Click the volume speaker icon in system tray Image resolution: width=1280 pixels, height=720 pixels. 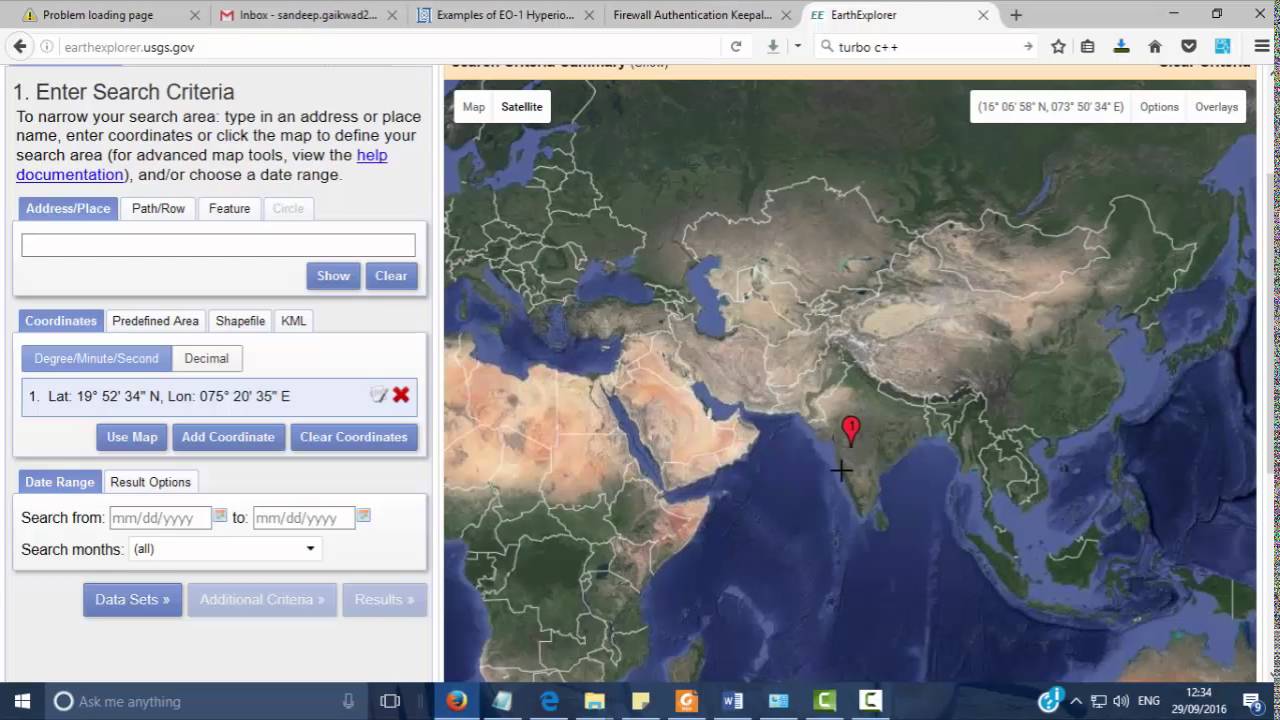(1120, 701)
